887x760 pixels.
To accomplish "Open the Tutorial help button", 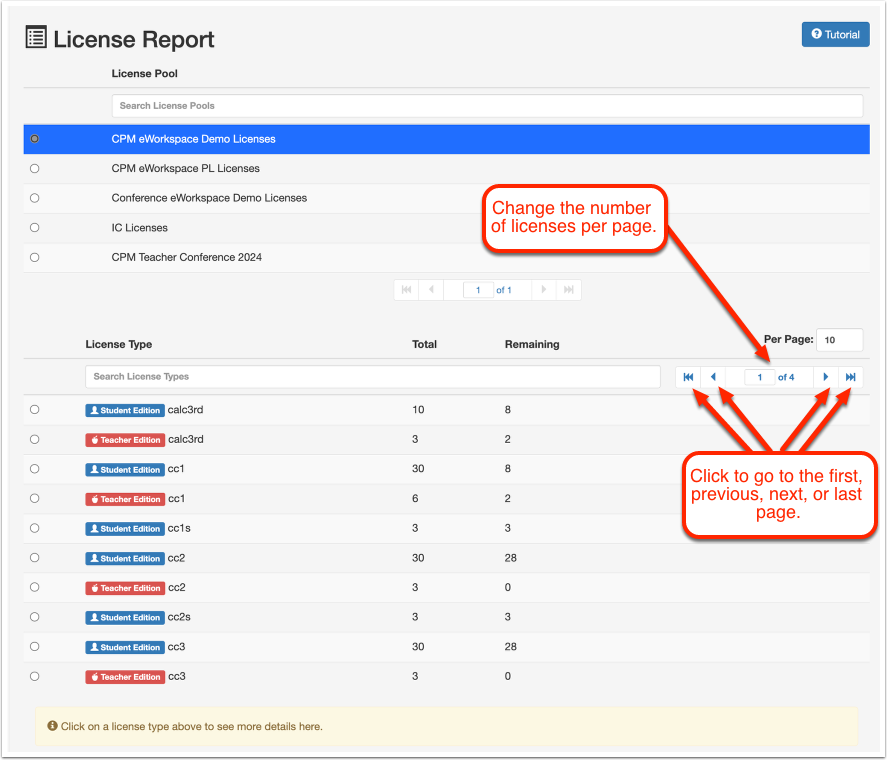I will pyautogui.click(x=835, y=35).
